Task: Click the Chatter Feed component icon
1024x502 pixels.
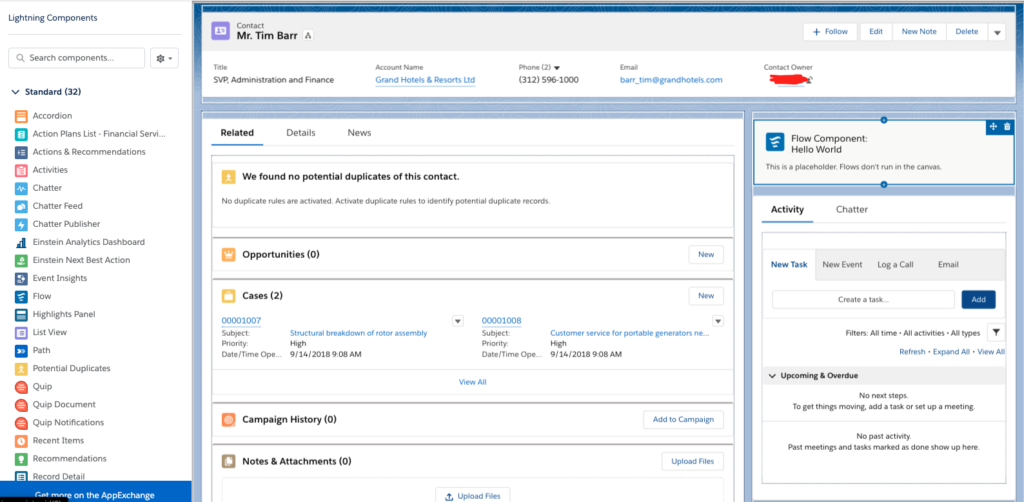Action: click(x=21, y=206)
